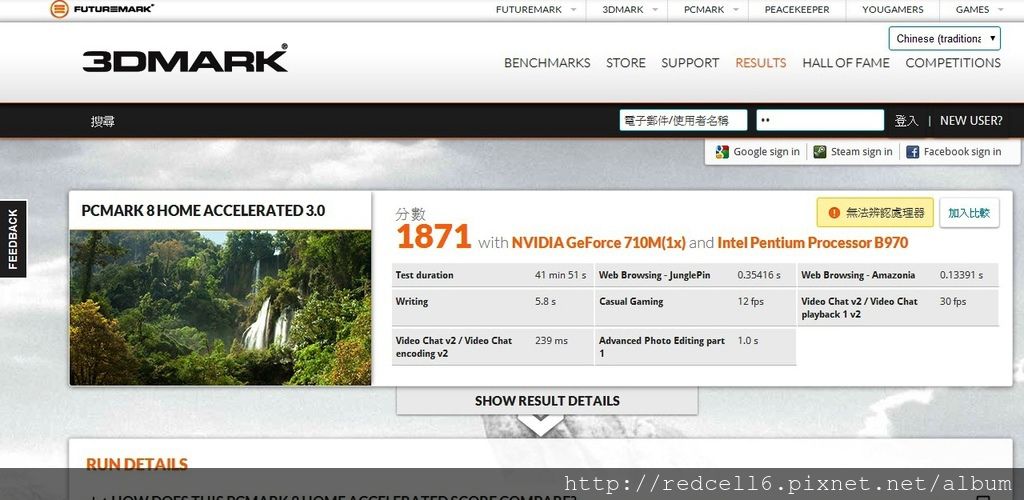This screenshot has width=1024, height=500.
Task: Click the playback value 30 fps
Action: pos(953,302)
